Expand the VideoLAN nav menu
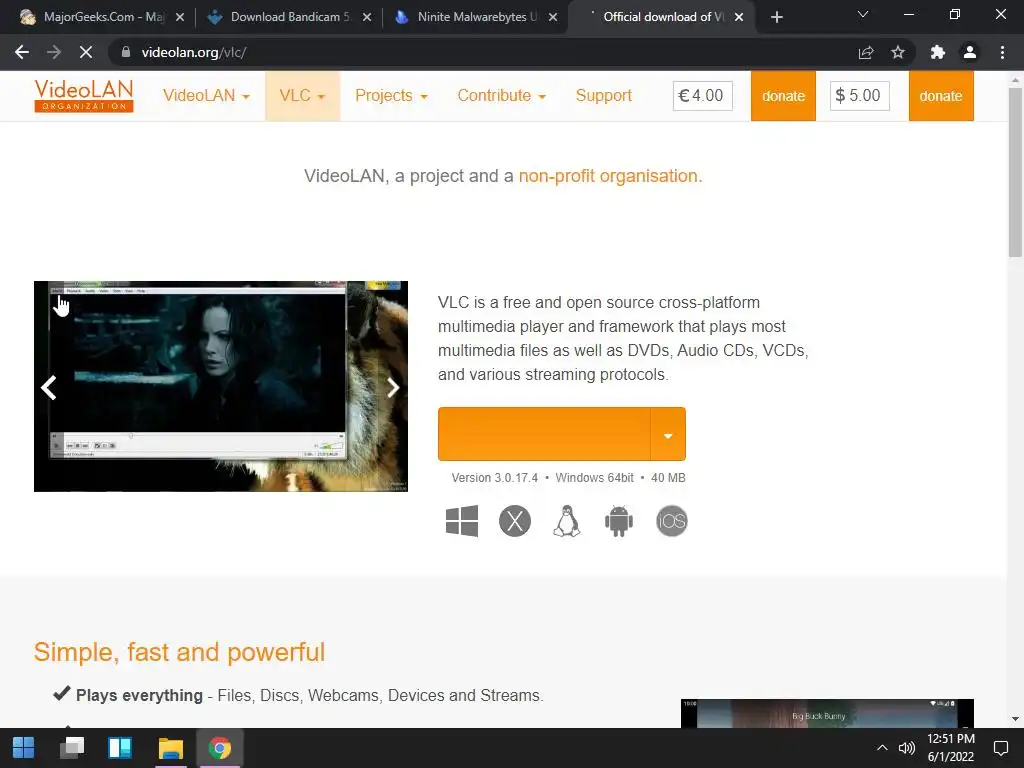The width and height of the screenshot is (1024, 768). coord(206,96)
